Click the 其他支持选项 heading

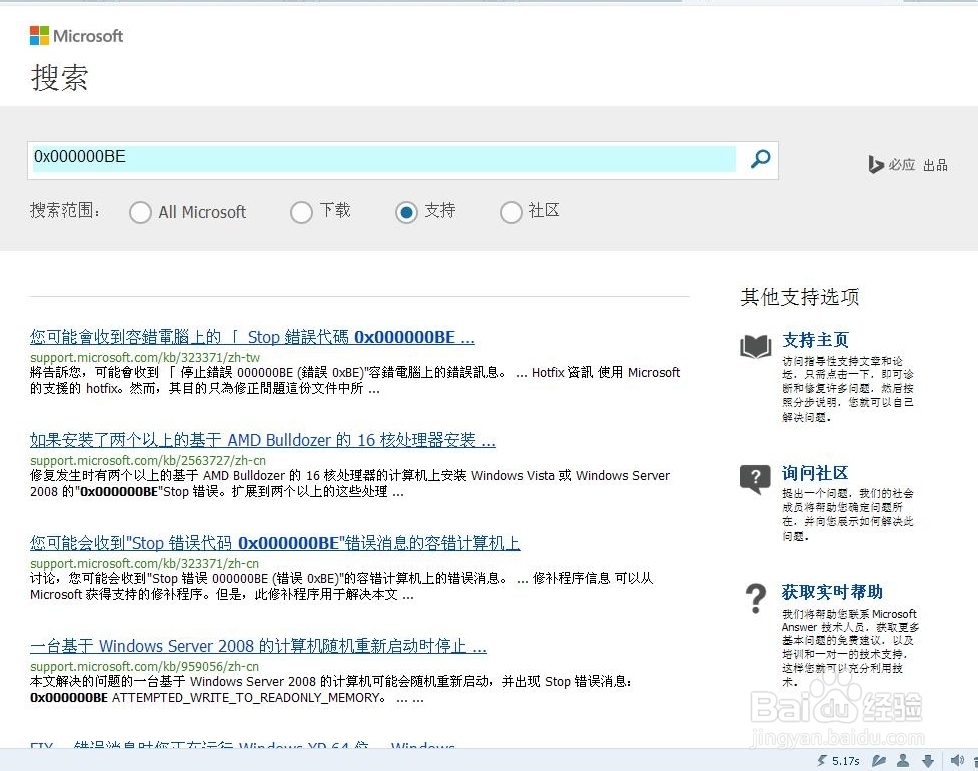click(800, 297)
